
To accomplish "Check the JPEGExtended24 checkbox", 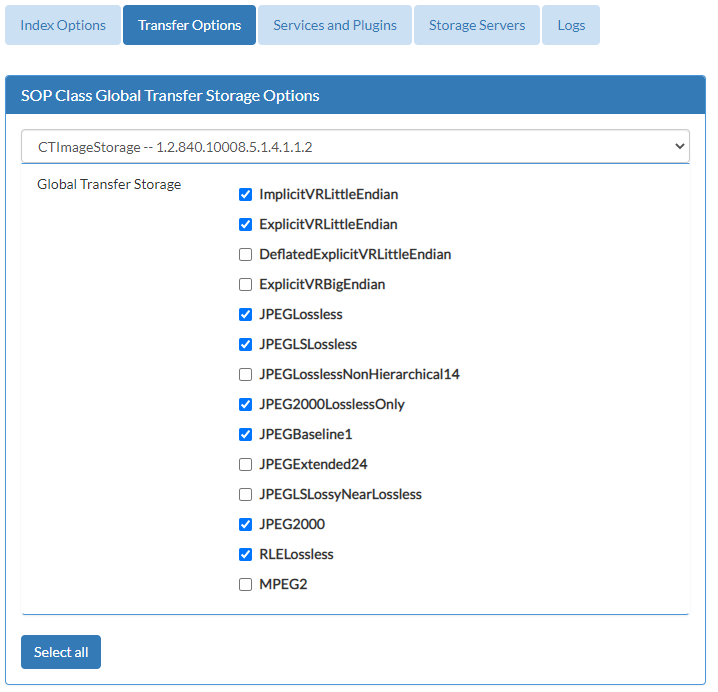I will coord(245,464).
